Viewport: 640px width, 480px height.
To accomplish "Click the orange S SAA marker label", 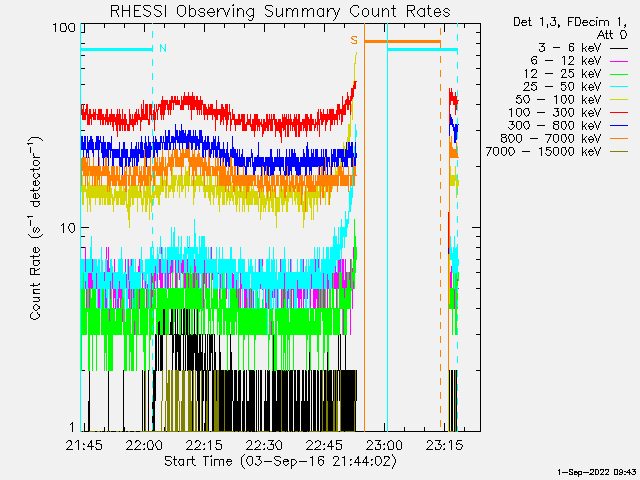I will [354, 40].
